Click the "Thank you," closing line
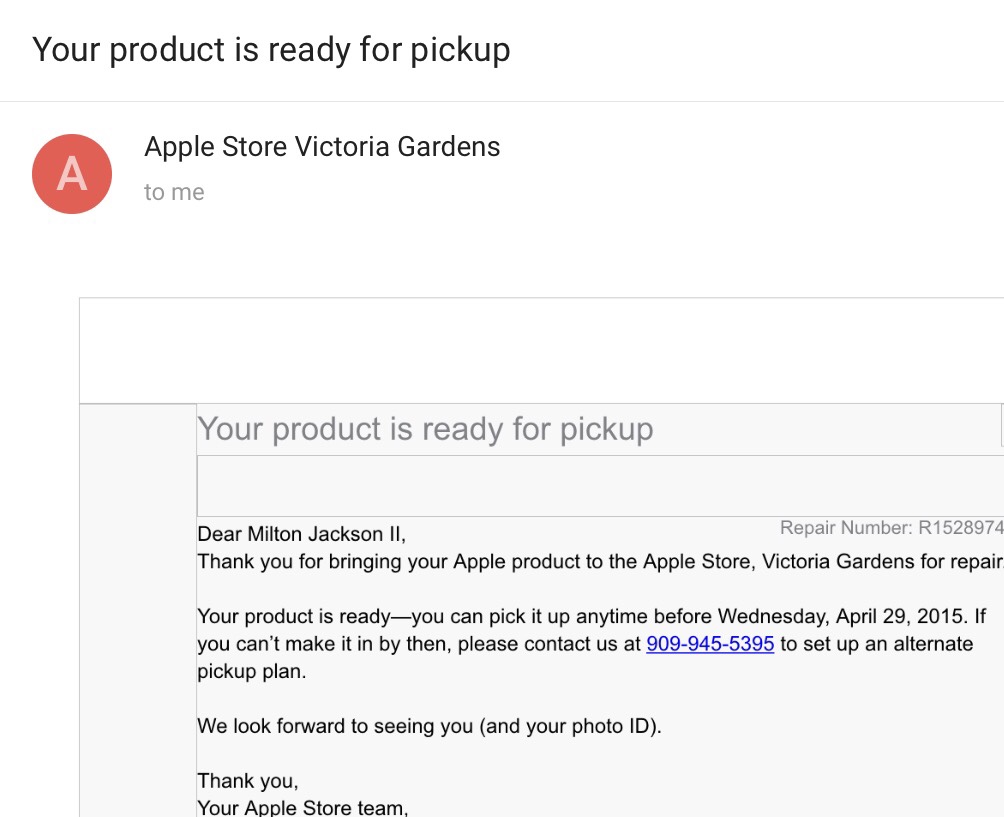This screenshot has height=817, width=1004. point(248,781)
